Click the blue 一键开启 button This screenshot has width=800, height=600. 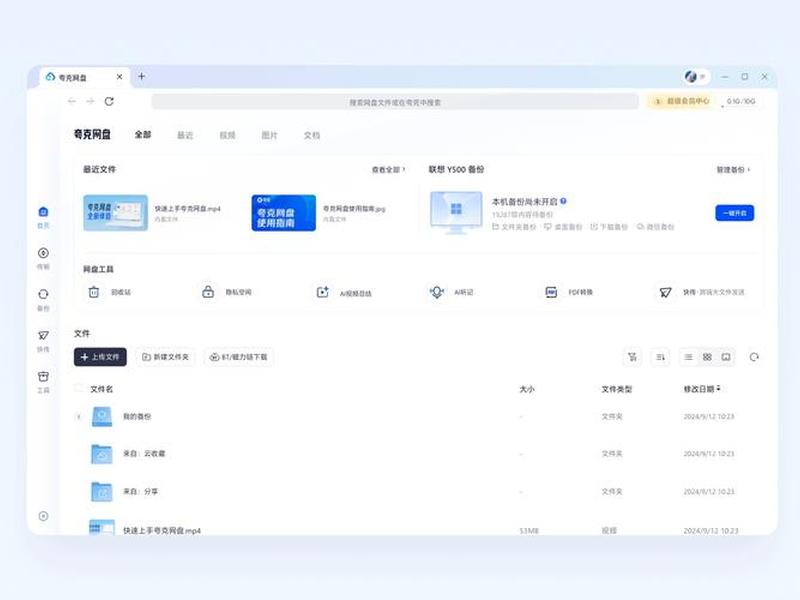(735, 213)
